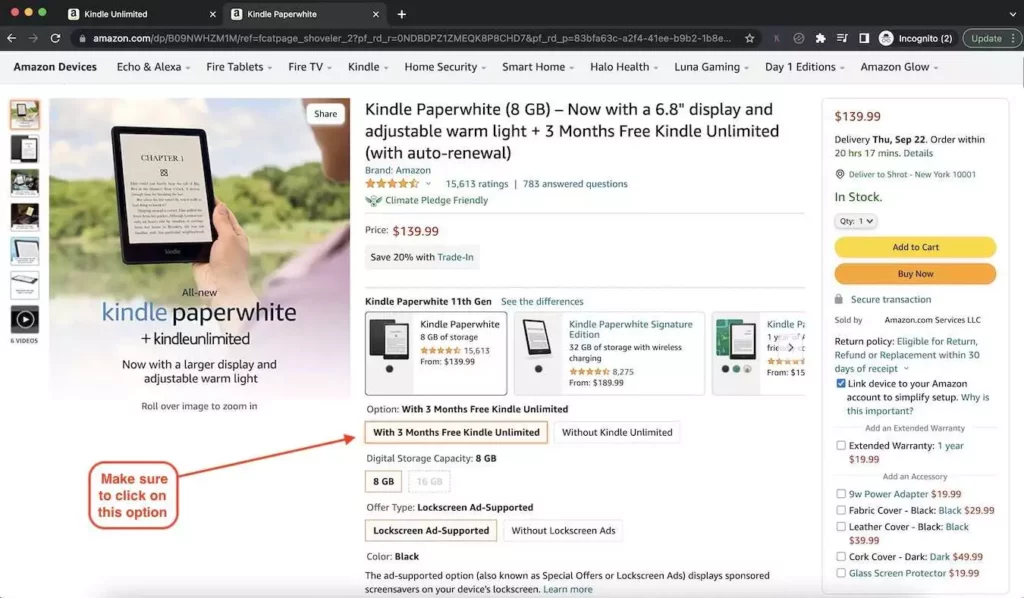Expand the Home Security menu
The width and height of the screenshot is (1024, 598).
click(445, 67)
